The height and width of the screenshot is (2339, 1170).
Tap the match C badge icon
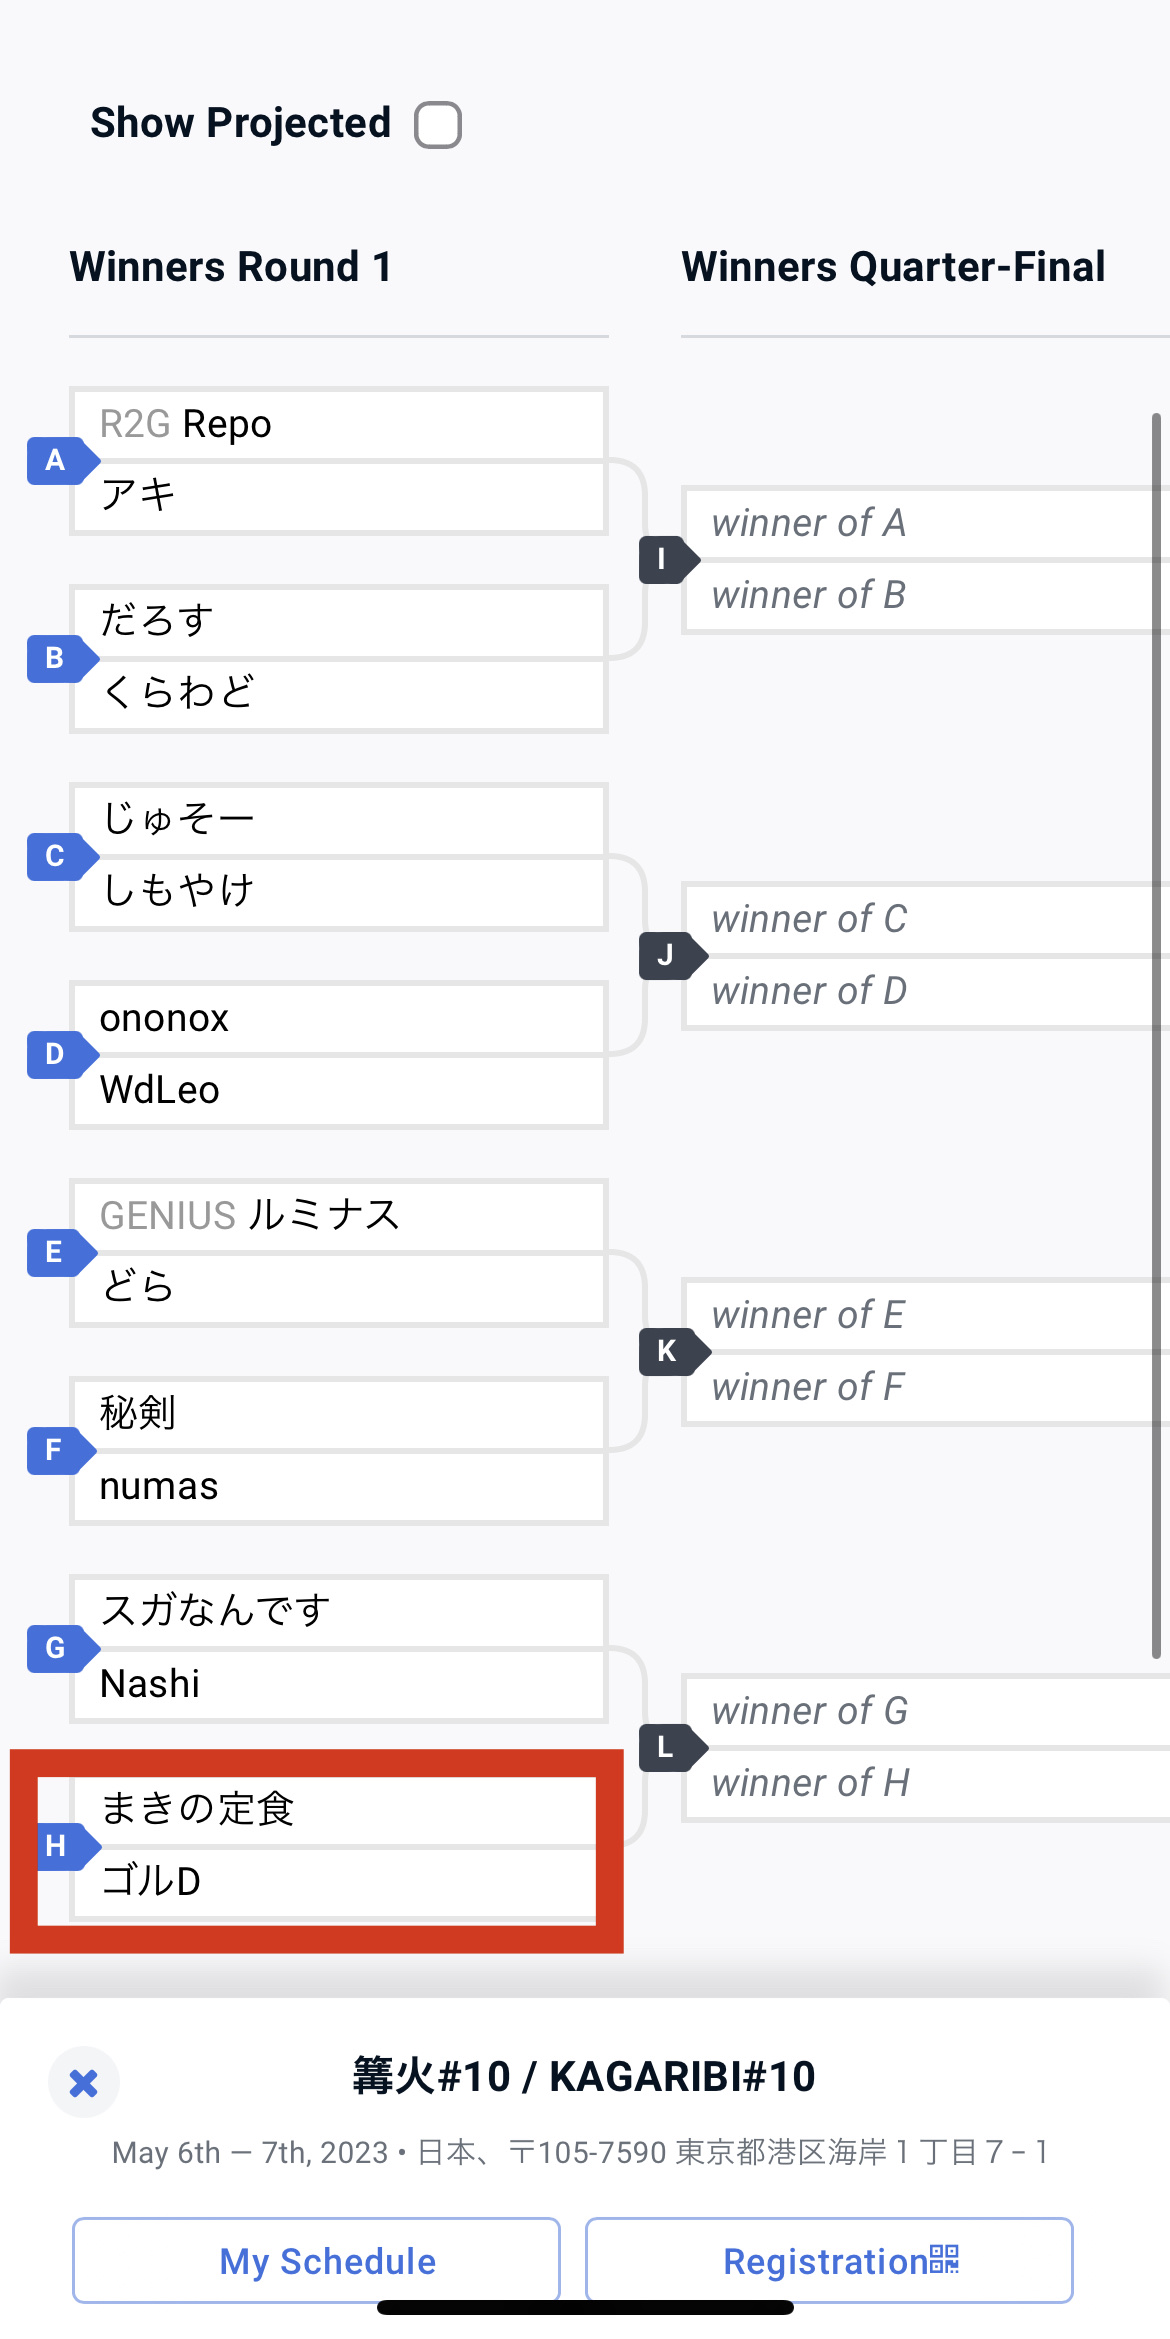coord(58,857)
